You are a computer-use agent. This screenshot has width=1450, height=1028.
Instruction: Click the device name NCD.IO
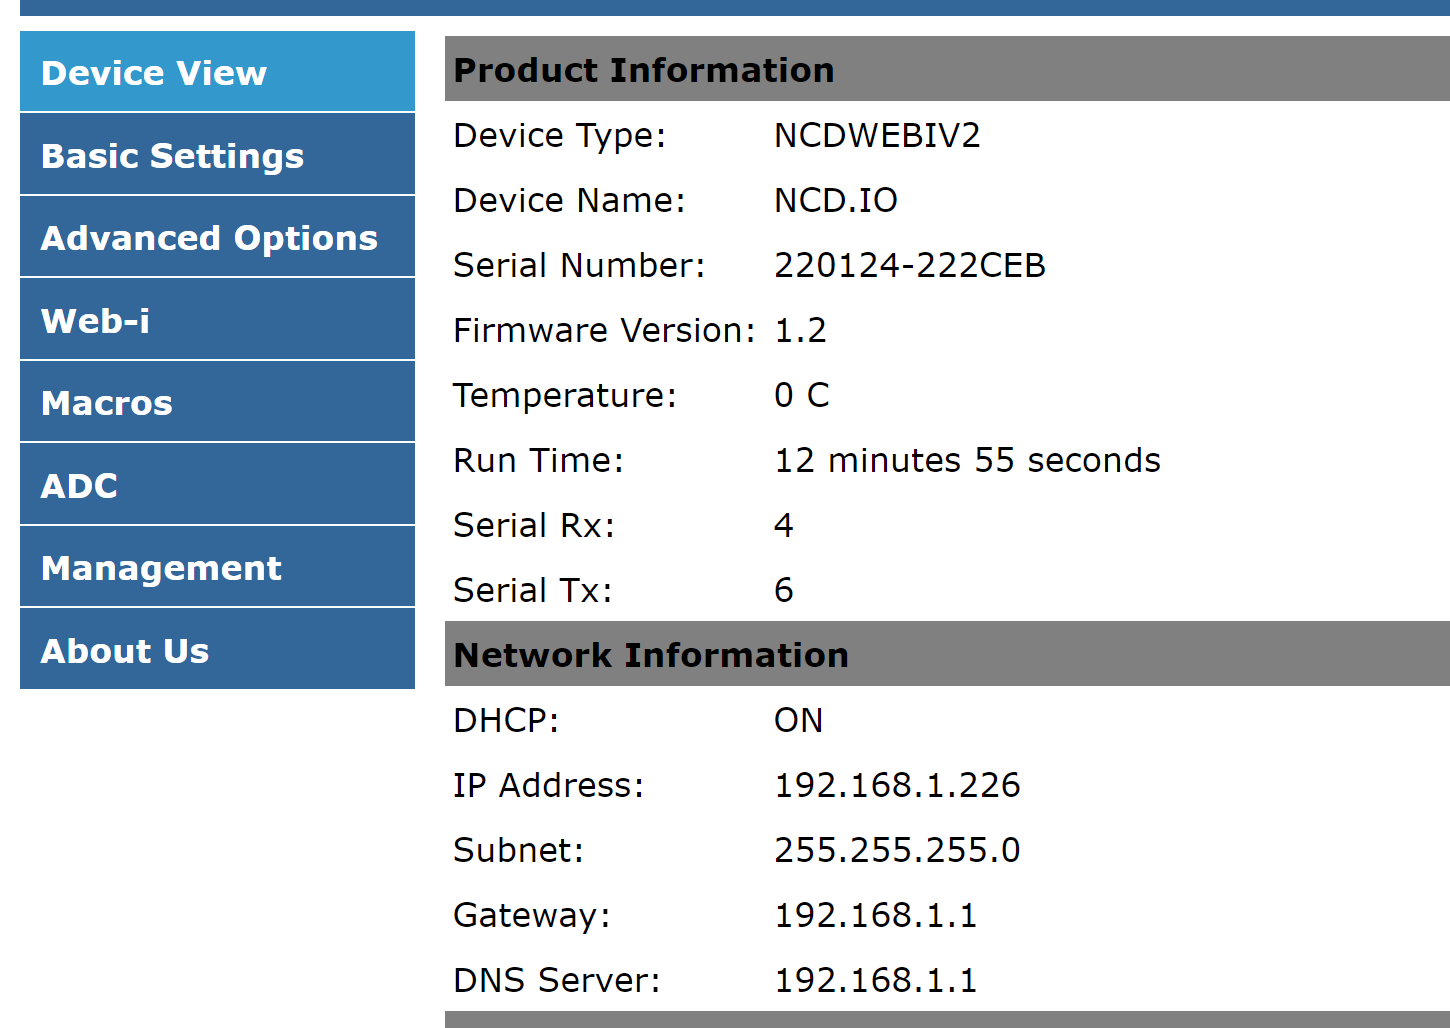[x=835, y=200]
